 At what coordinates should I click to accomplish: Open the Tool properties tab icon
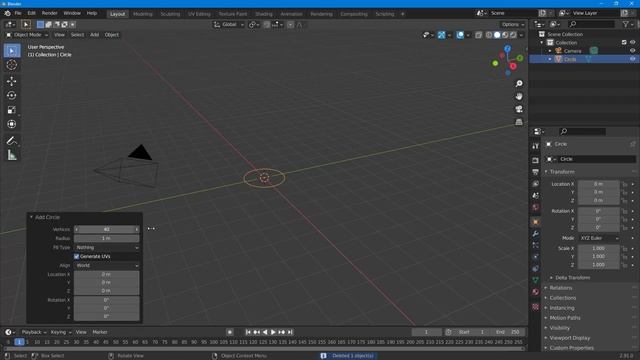coord(536,146)
